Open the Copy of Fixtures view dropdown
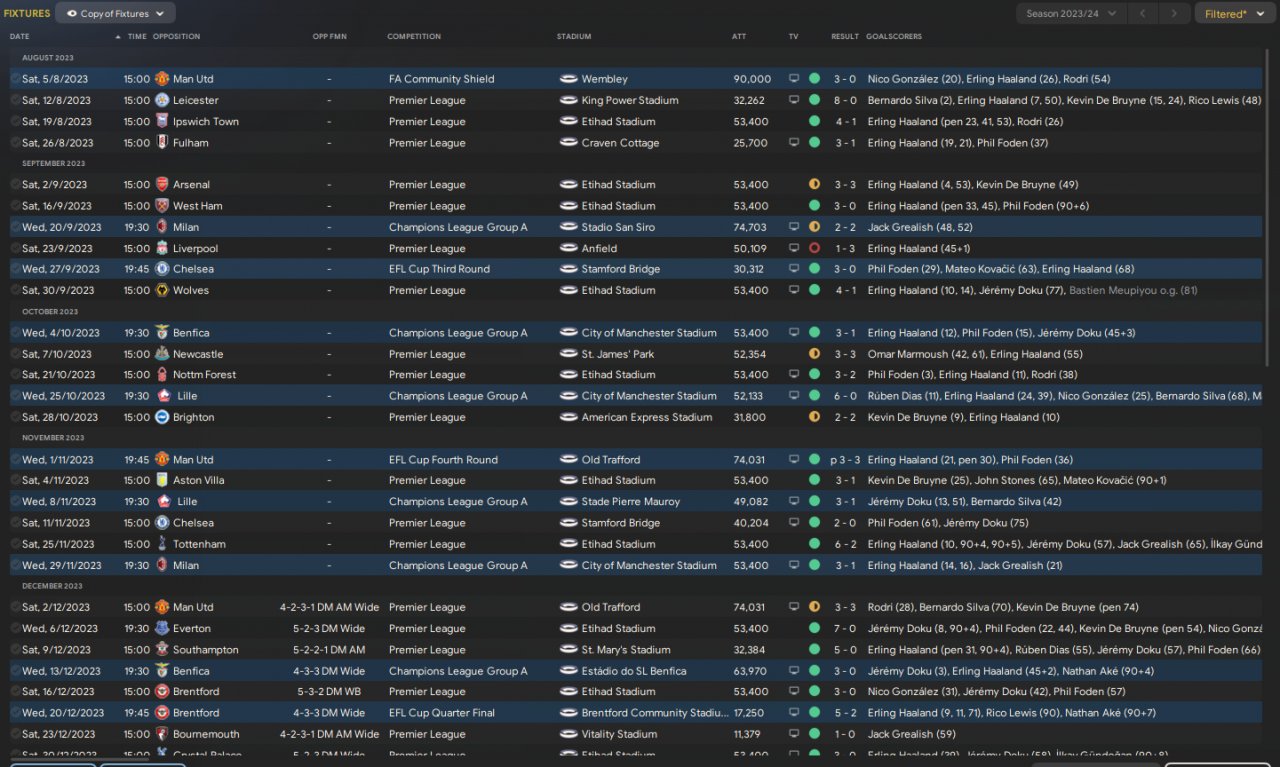The height and width of the screenshot is (767, 1280). (x=116, y=14)
